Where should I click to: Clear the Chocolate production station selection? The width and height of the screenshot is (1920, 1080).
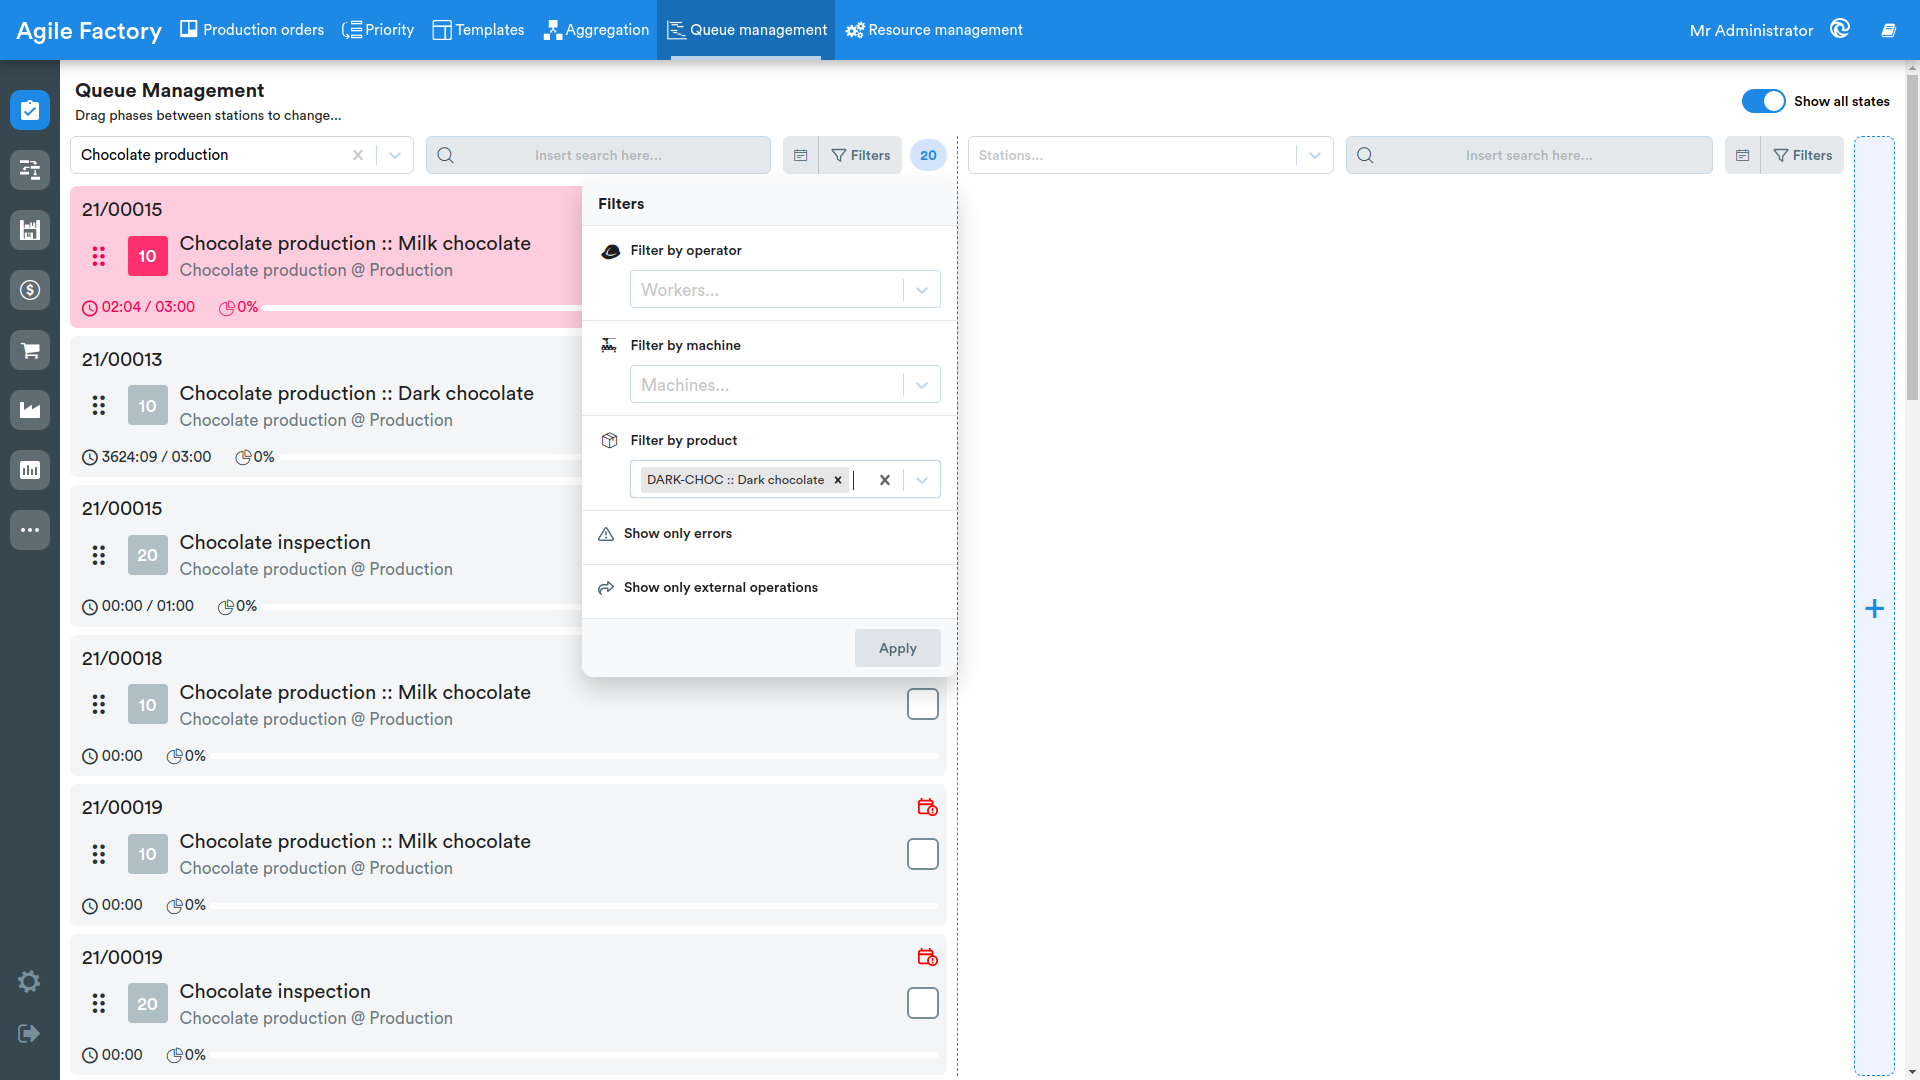pos(358,155)
